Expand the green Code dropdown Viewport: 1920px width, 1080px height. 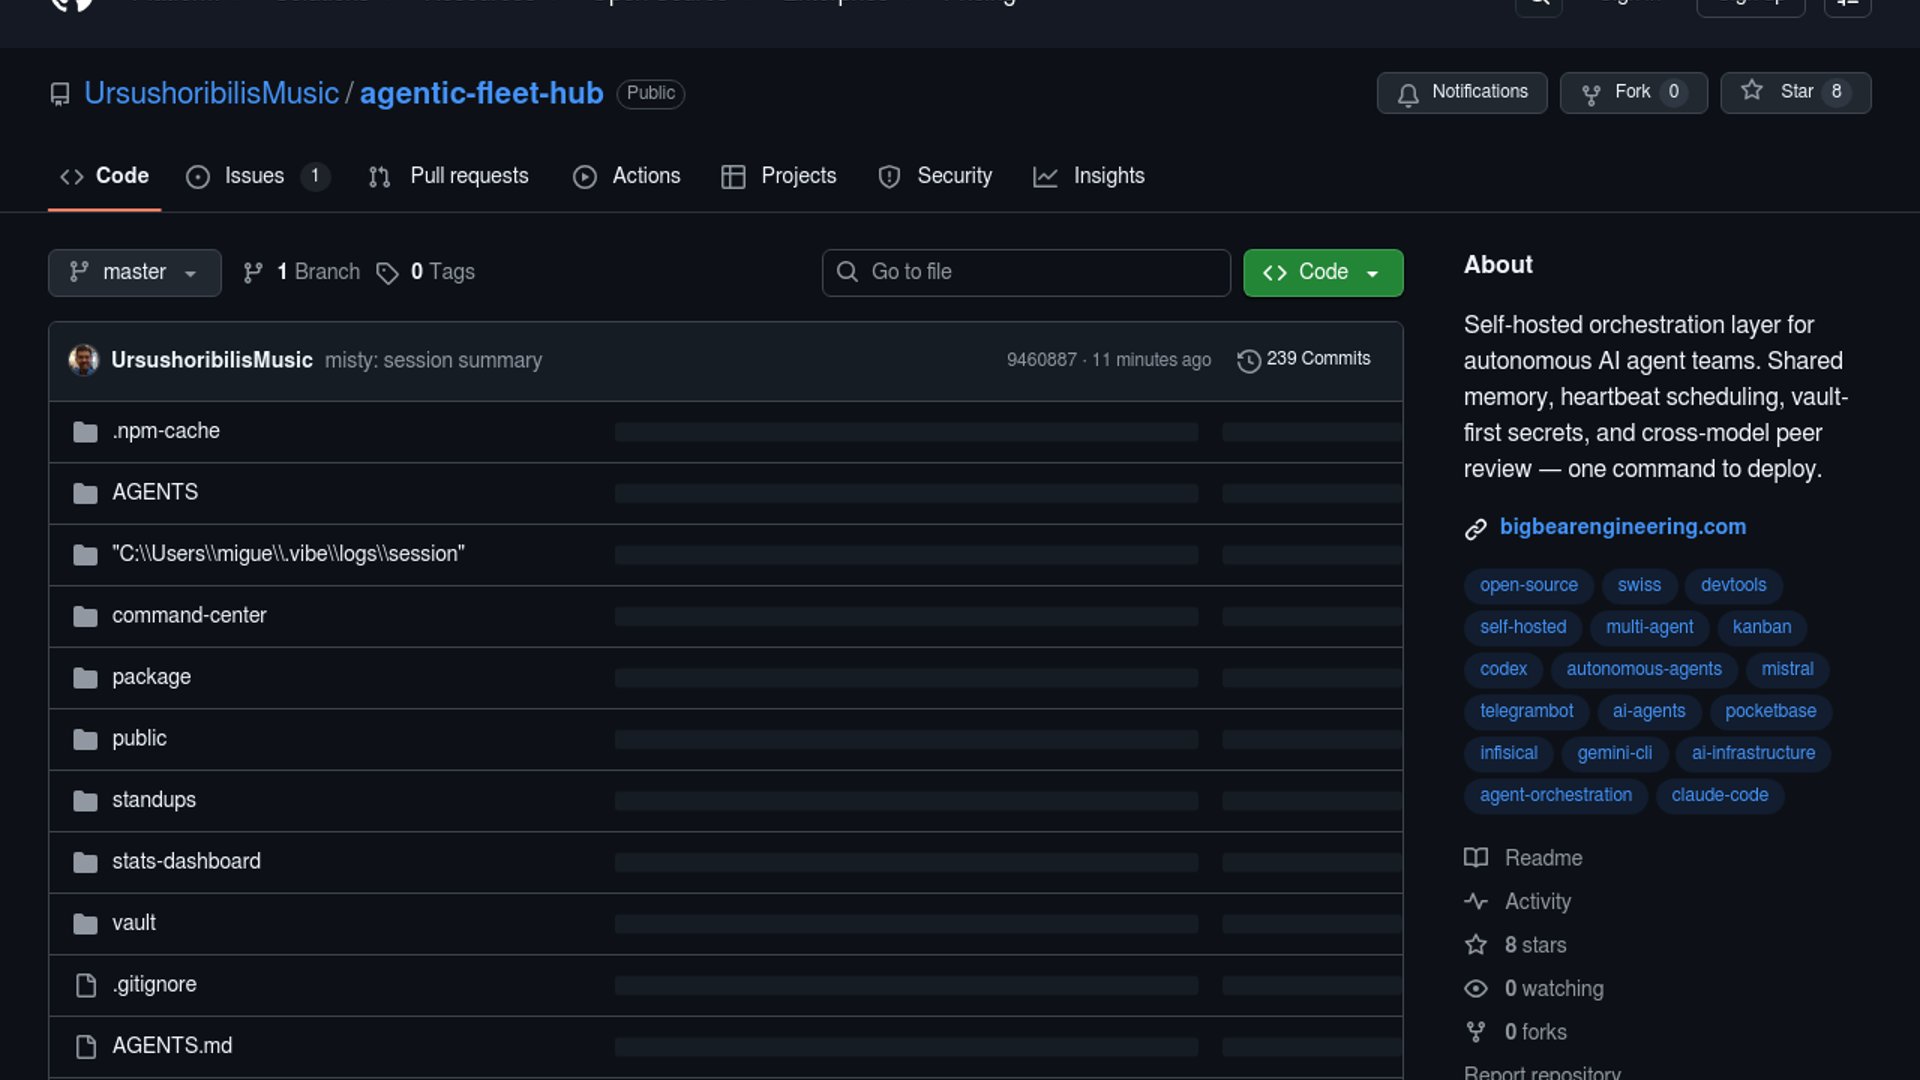pos(1322,272)
